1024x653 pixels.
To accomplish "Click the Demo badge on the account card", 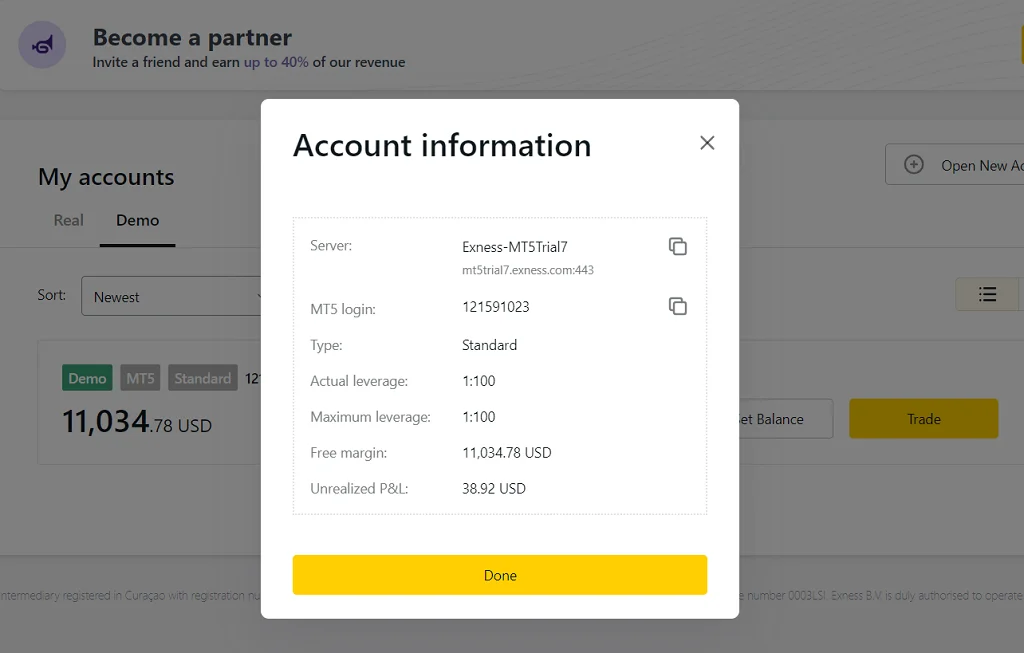I will click(x=87, y=378).
